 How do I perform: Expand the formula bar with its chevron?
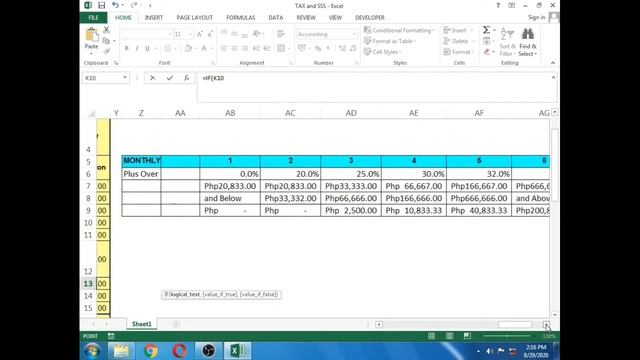point(553,77)
